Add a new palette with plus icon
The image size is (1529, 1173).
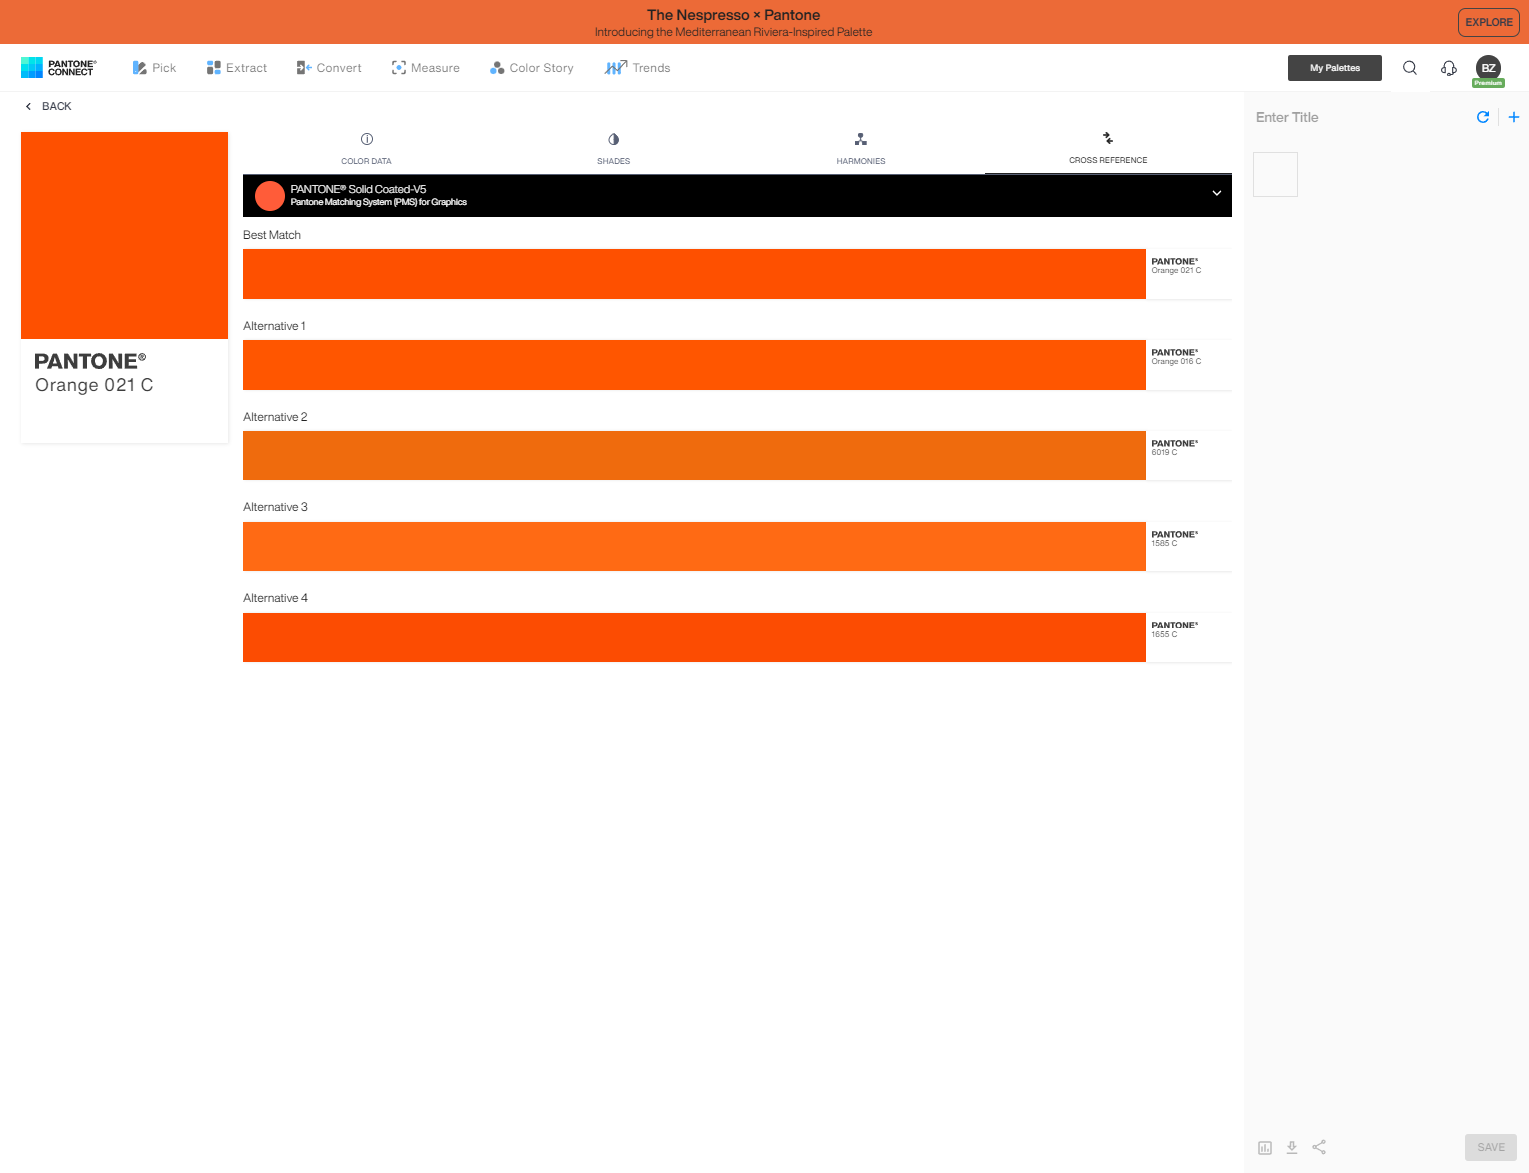(1514, 117)
